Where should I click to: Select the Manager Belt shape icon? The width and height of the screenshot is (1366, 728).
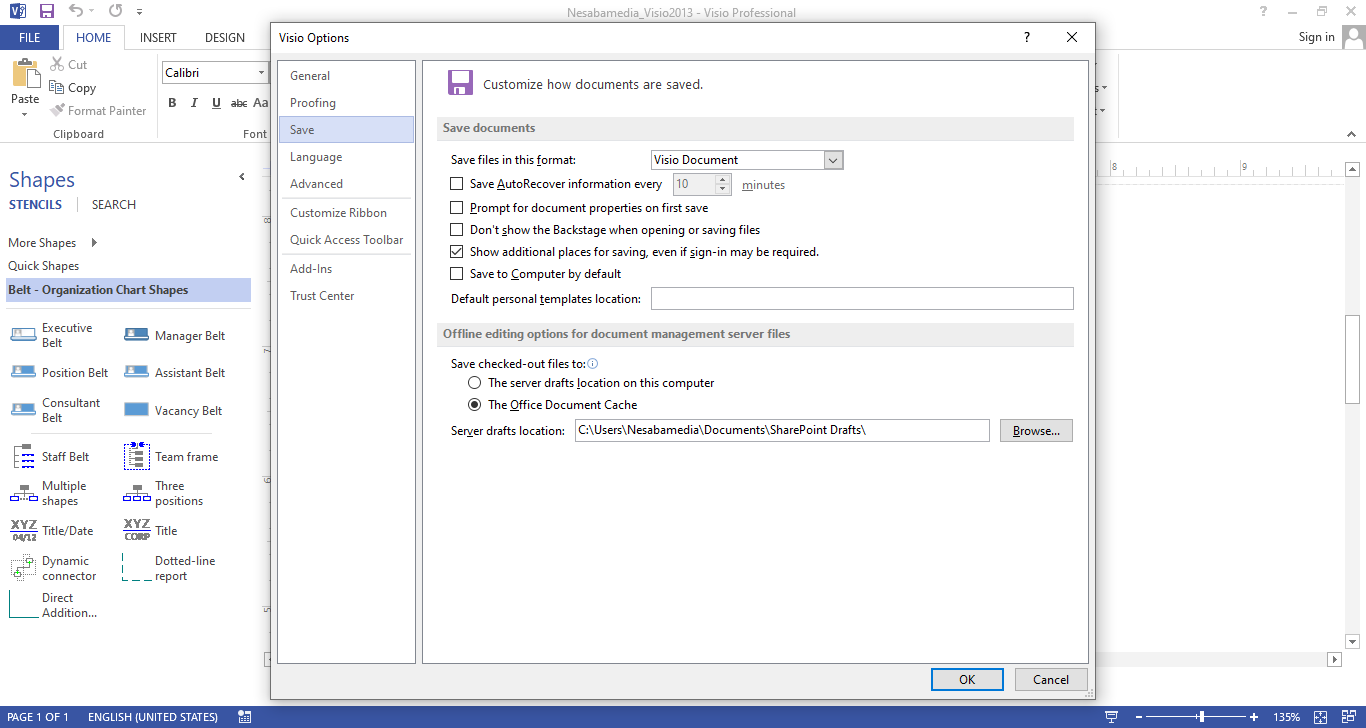pyautogui.click(x=136, y=336)
